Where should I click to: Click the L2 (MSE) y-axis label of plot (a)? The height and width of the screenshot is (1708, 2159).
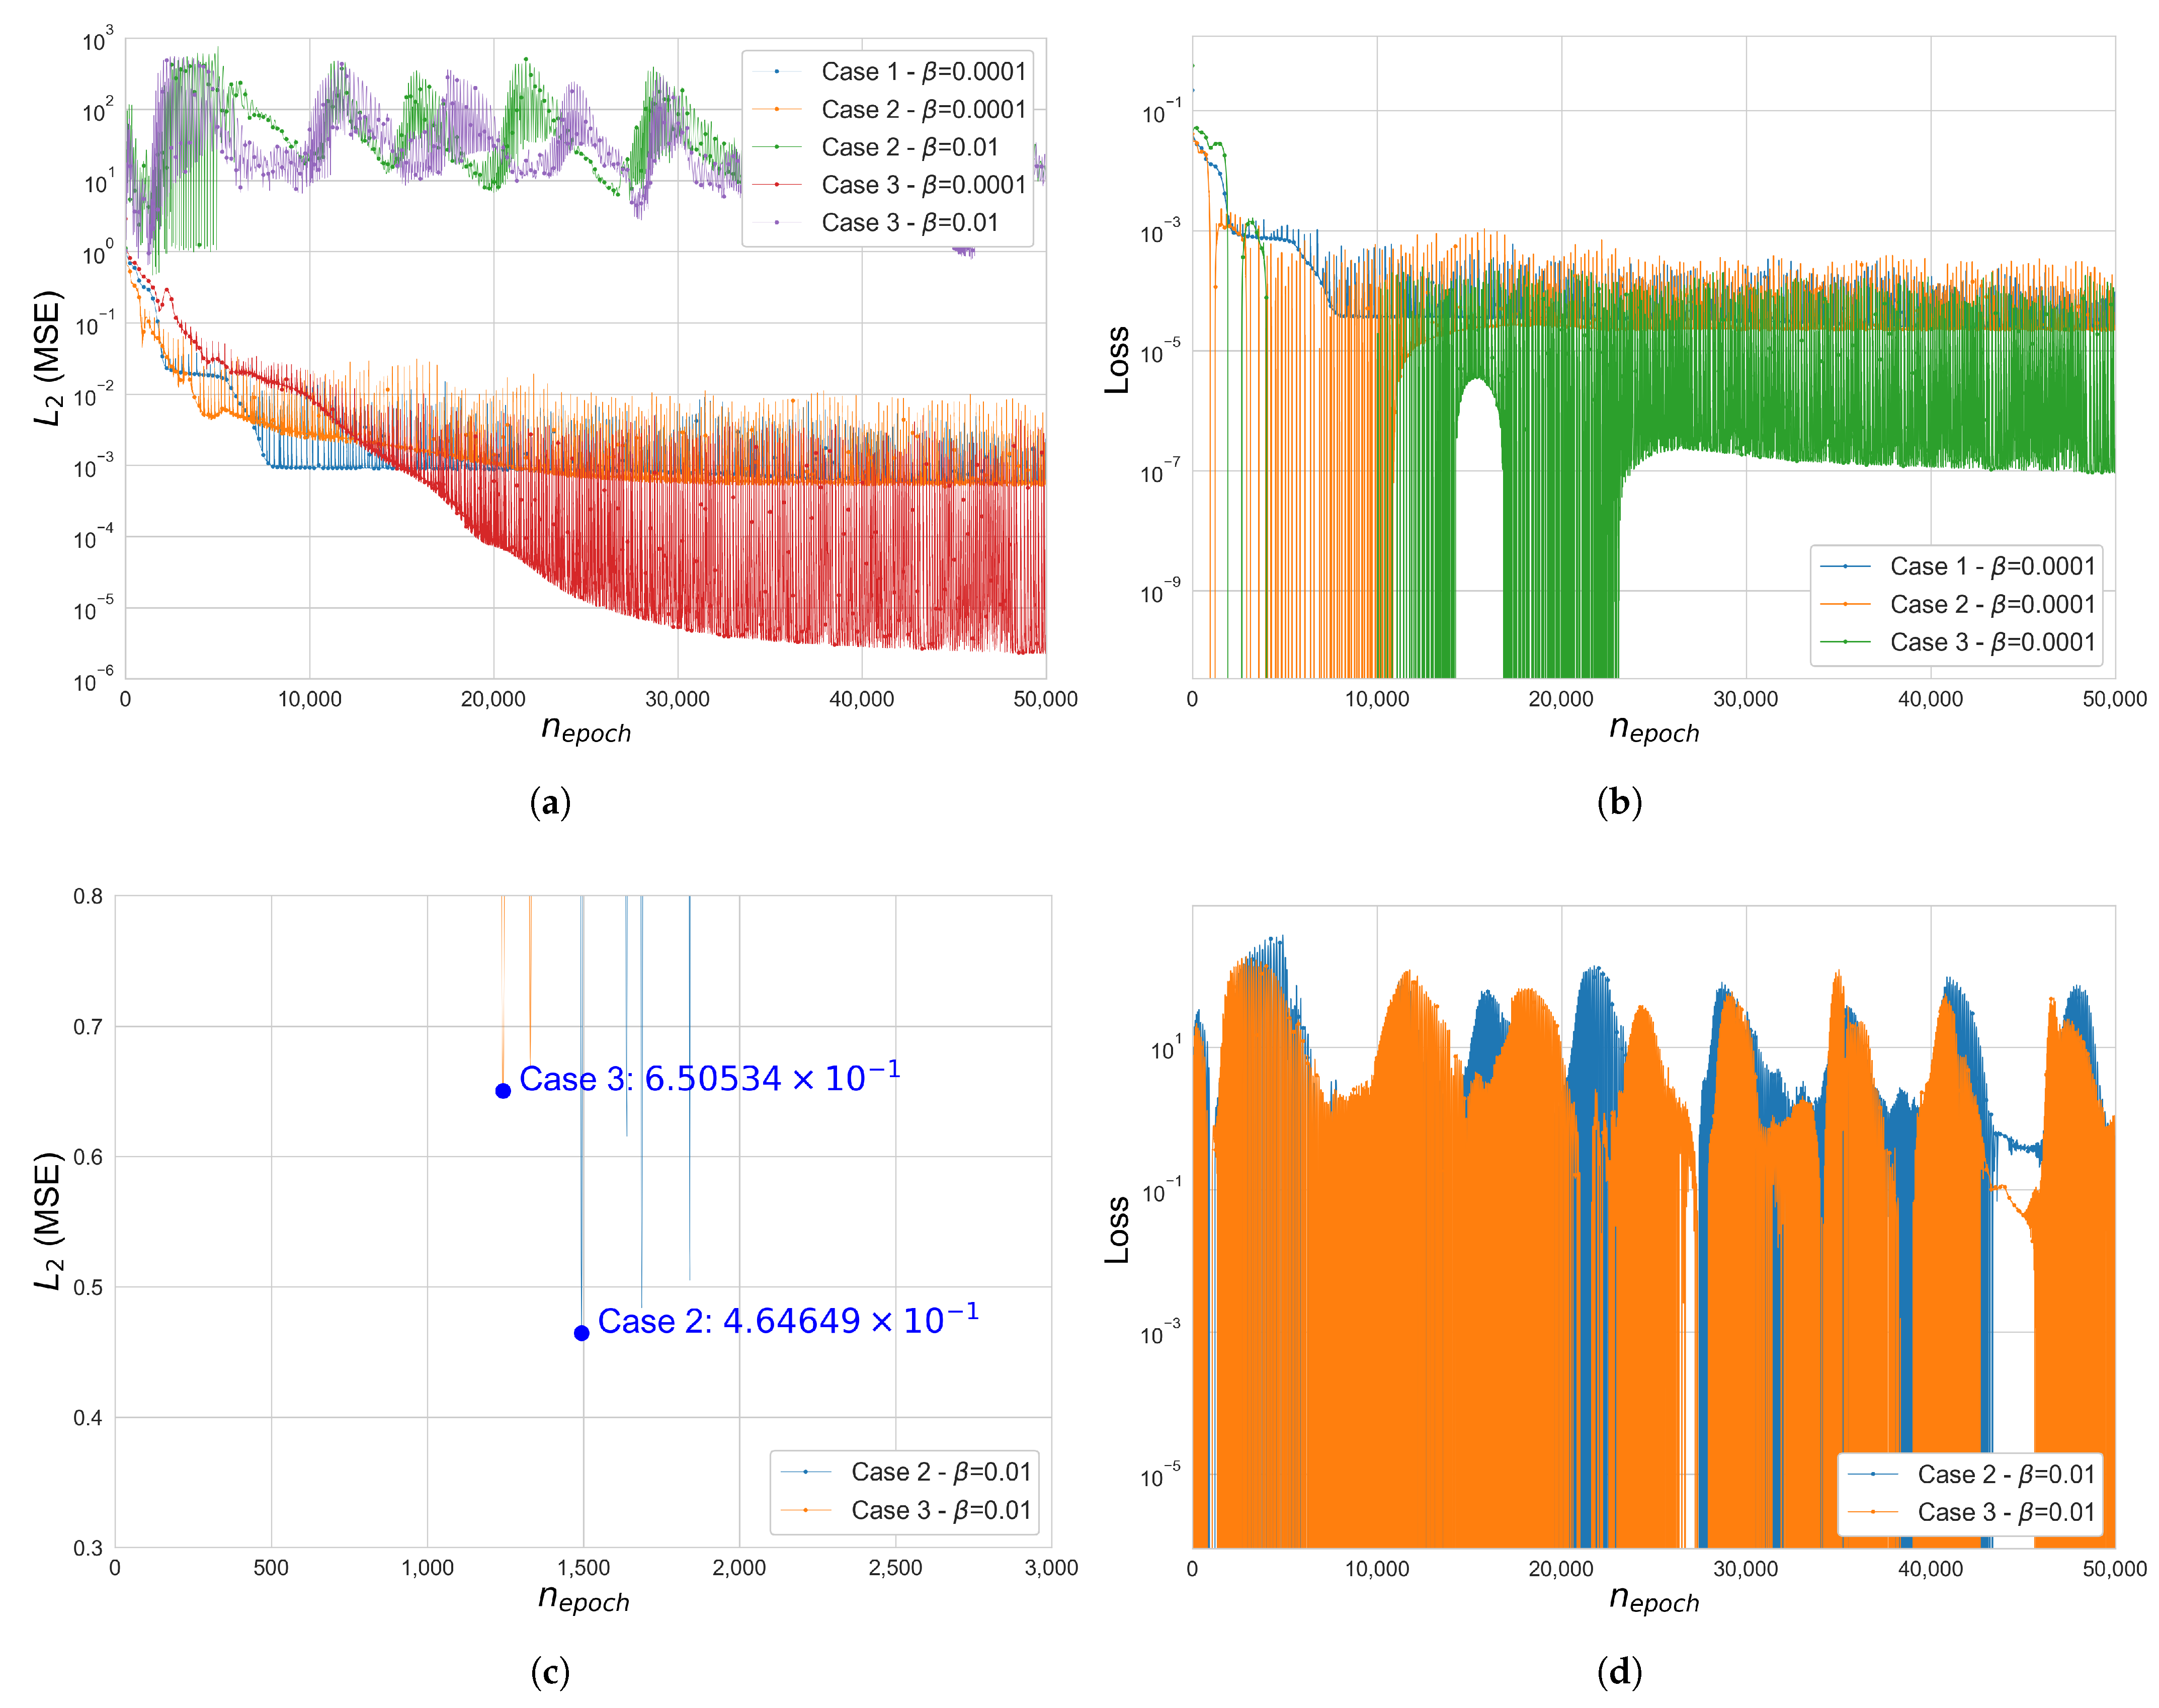pos(48,358)
